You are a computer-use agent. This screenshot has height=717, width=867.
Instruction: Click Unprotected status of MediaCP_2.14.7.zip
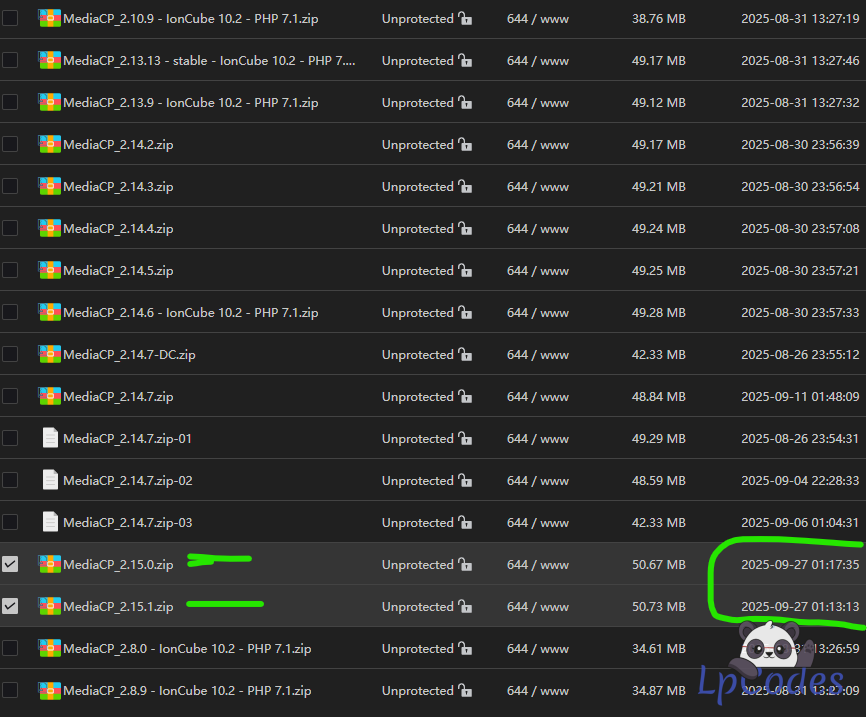click(x=417, y=397)
